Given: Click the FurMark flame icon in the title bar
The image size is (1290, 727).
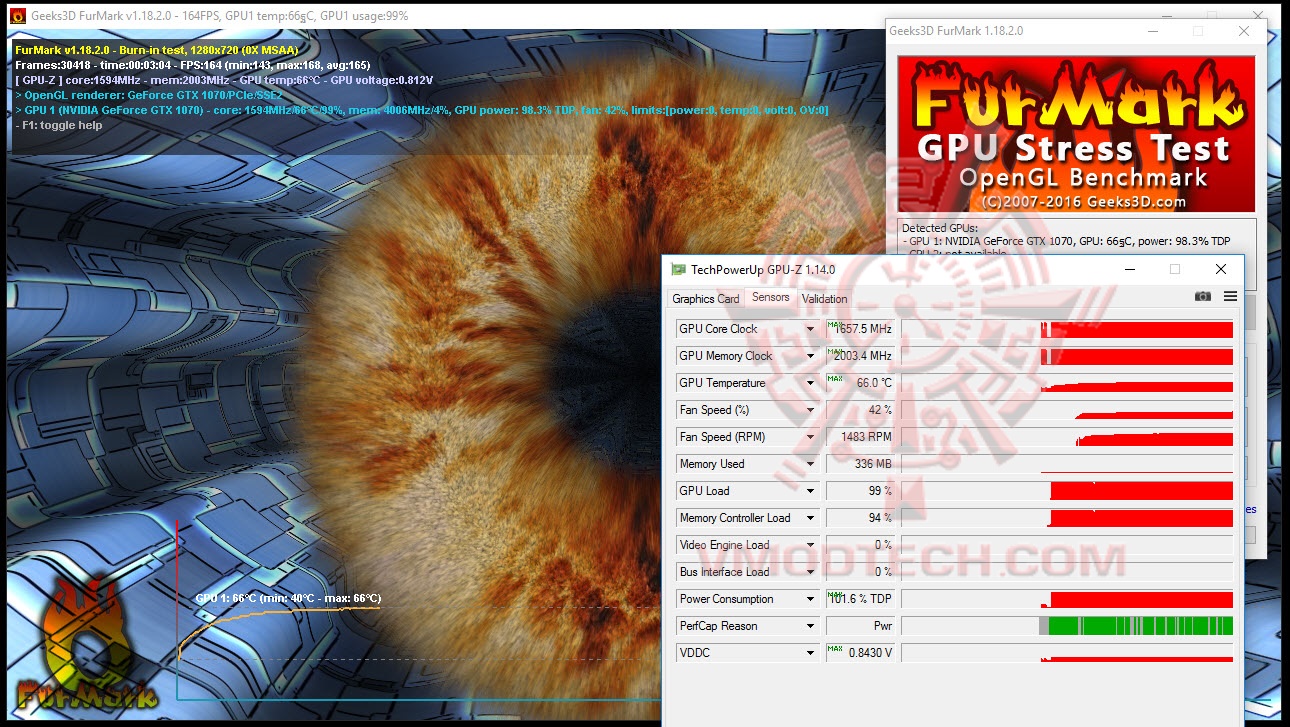Looking at the screenshot, I should (x=17, y=16).
